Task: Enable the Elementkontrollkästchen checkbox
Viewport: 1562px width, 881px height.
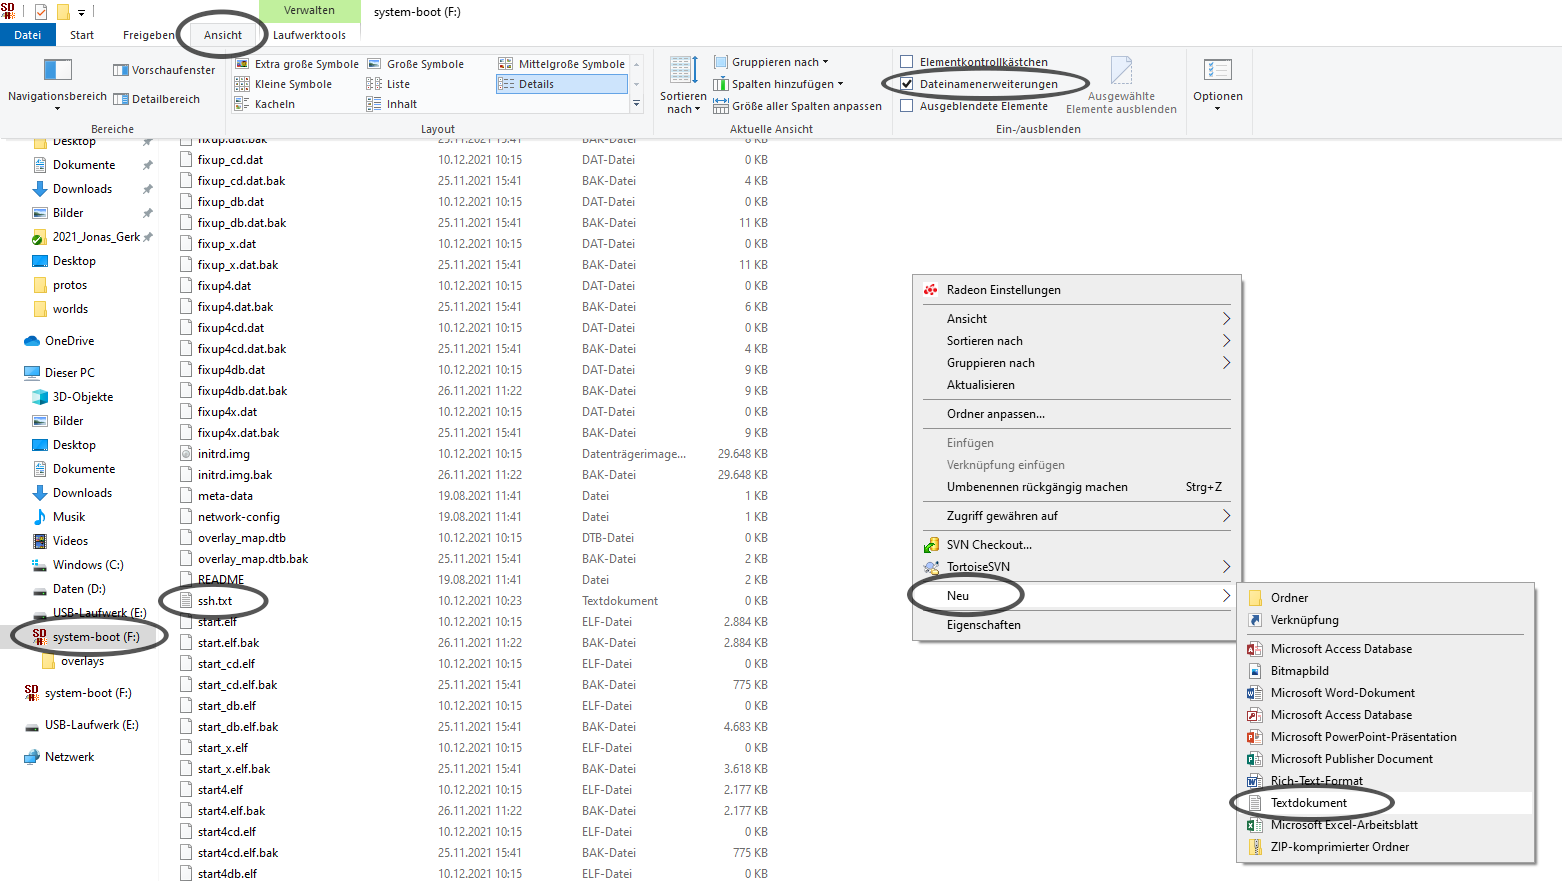Action: click(x=907, y=62)
